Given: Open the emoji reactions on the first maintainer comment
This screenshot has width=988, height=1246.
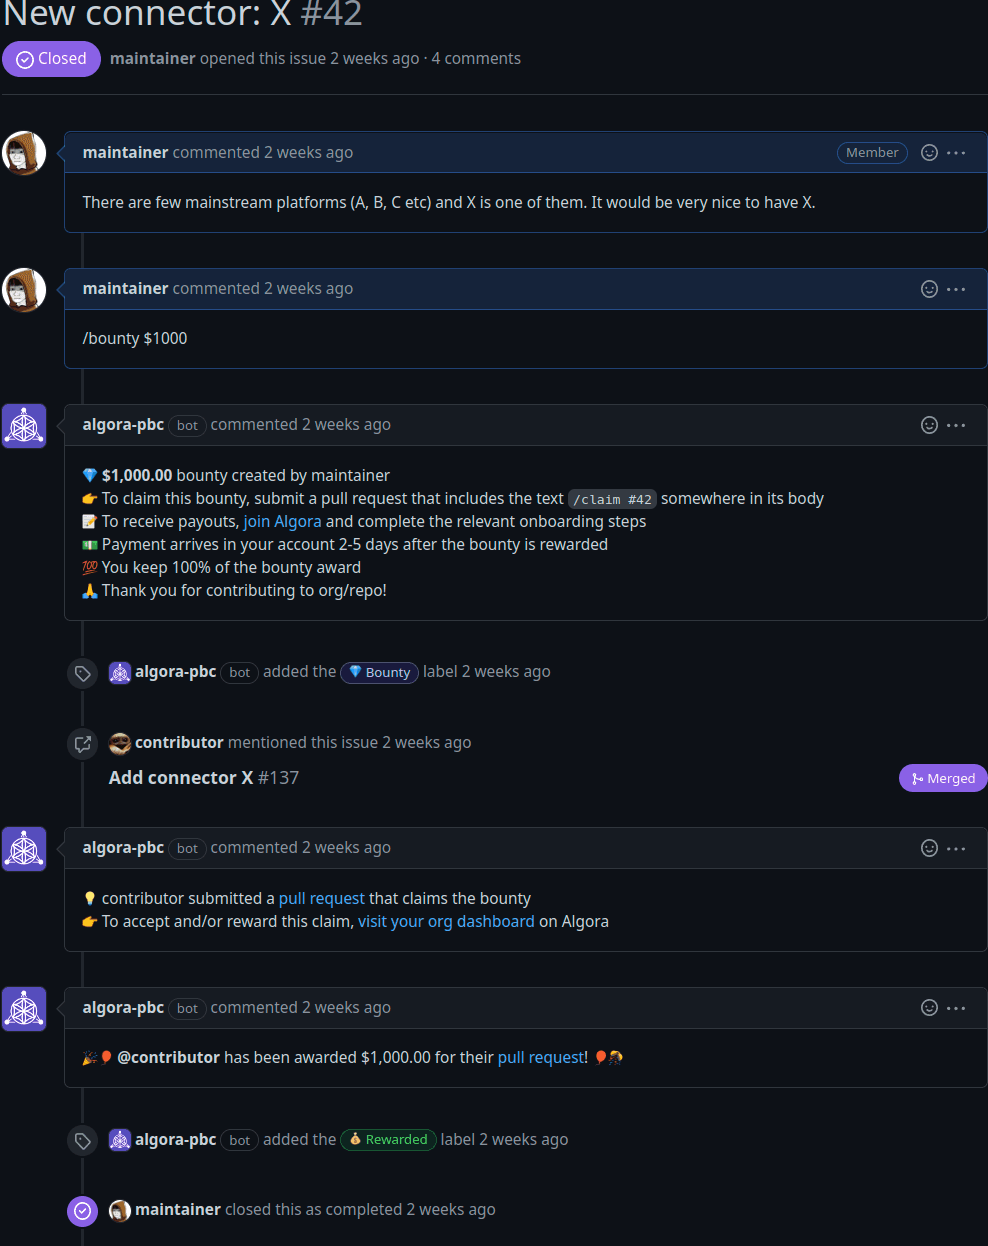Looking at the screenshot, I should [x=929, y=152].
